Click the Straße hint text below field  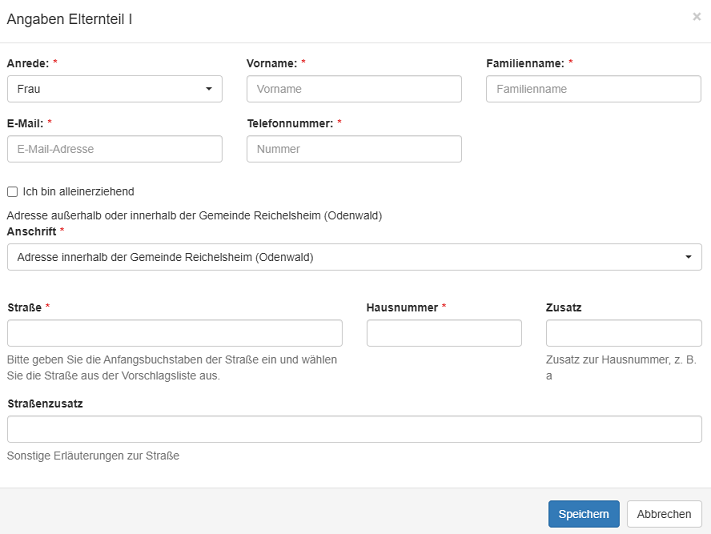pyautogui.click(x=172, y=368)
